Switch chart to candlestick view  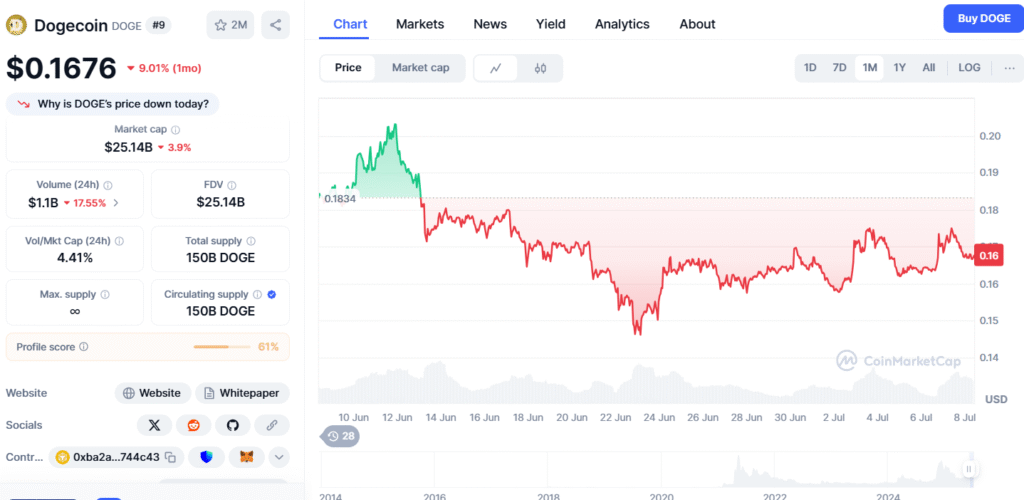tap(541, 68)
